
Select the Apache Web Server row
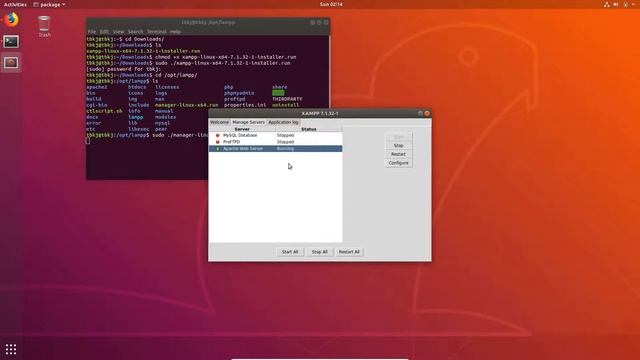pos(276,149)
